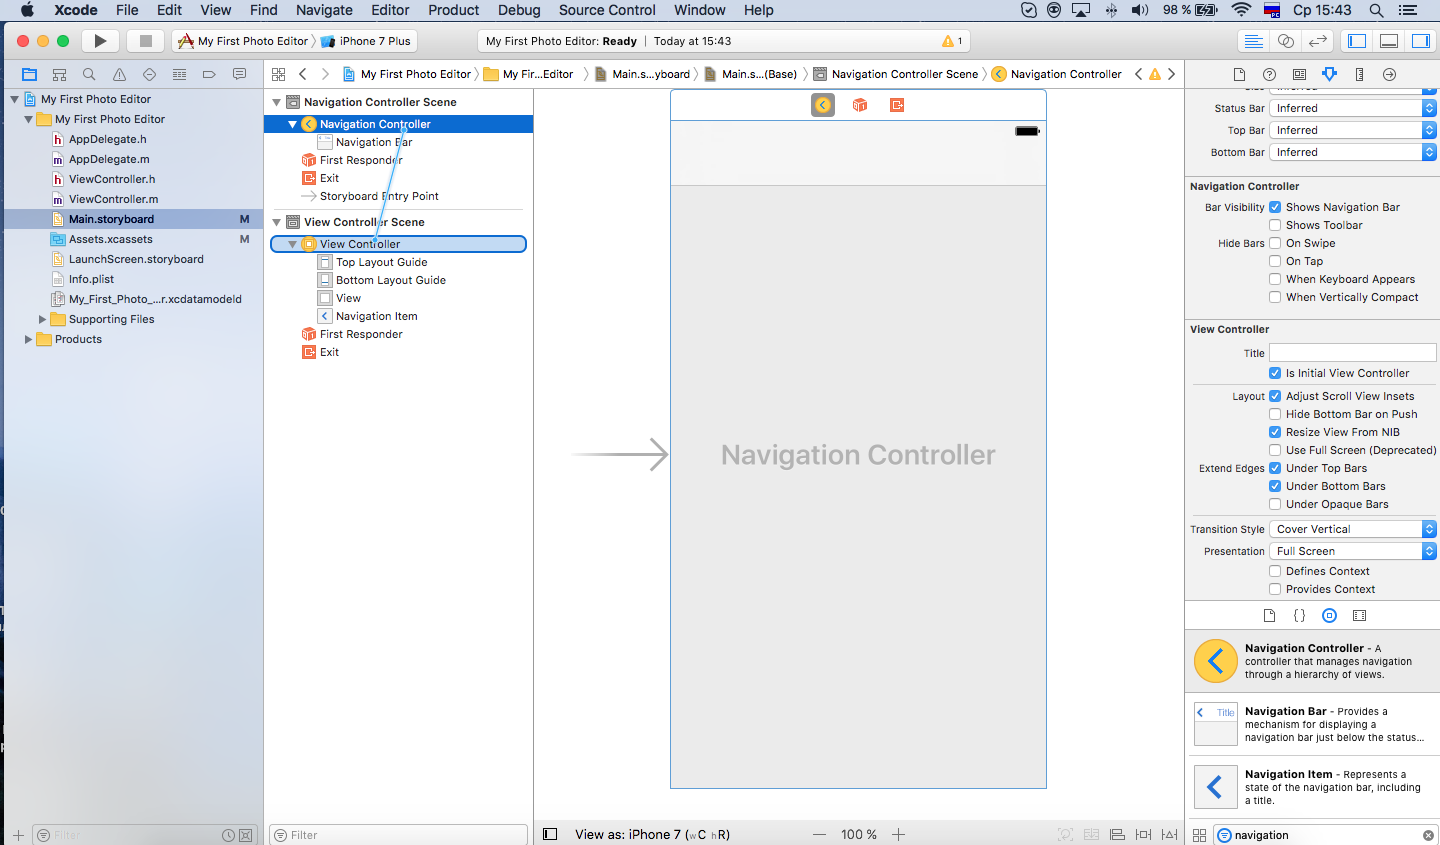Uncheck Shows Navigation Bar

[x=1275, y=207]
